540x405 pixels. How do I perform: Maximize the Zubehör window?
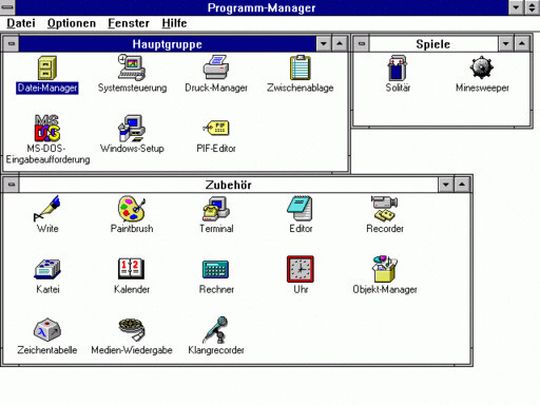click(462, 185)
